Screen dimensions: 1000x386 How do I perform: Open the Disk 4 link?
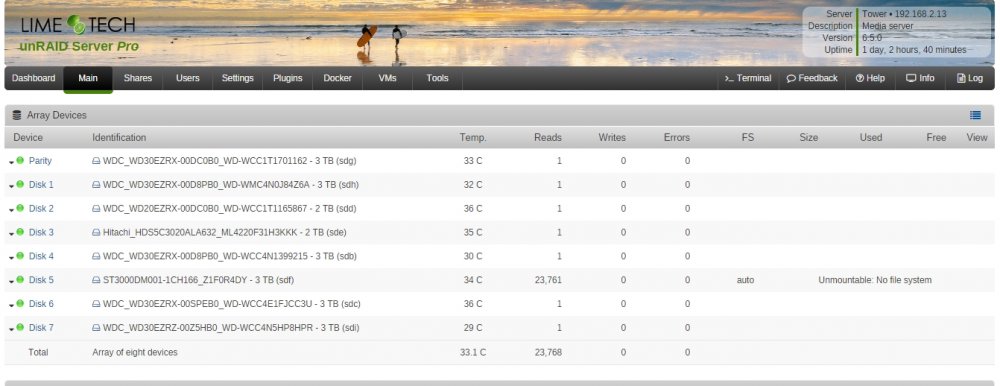pos(41,256)
